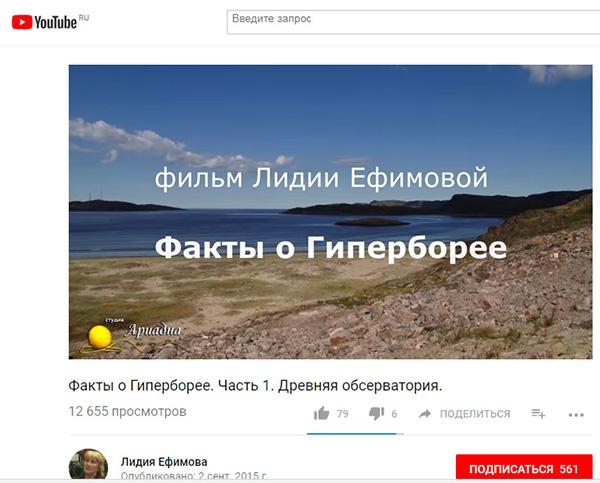This screenshot has height=483, width=600.
Task: Click the ПОДЕЛИТЬСЯ share label
Action: pos(475,414)
